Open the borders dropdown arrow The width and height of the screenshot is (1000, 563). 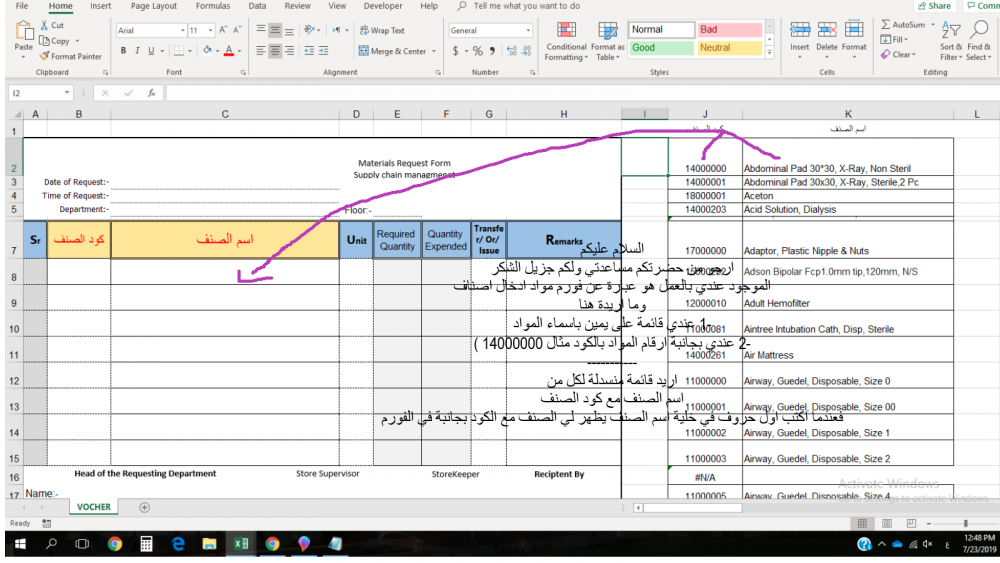[x=190, y=51]
